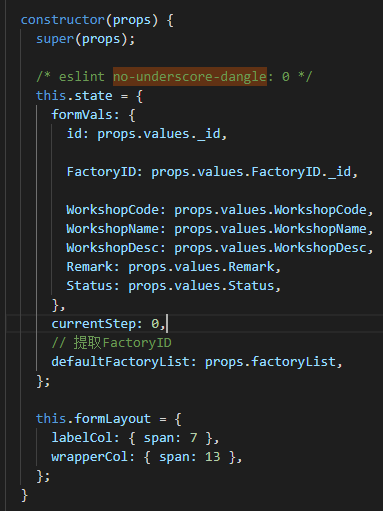
Task: Click 'props.values.FactoryID._id' value
Action: 251,172
